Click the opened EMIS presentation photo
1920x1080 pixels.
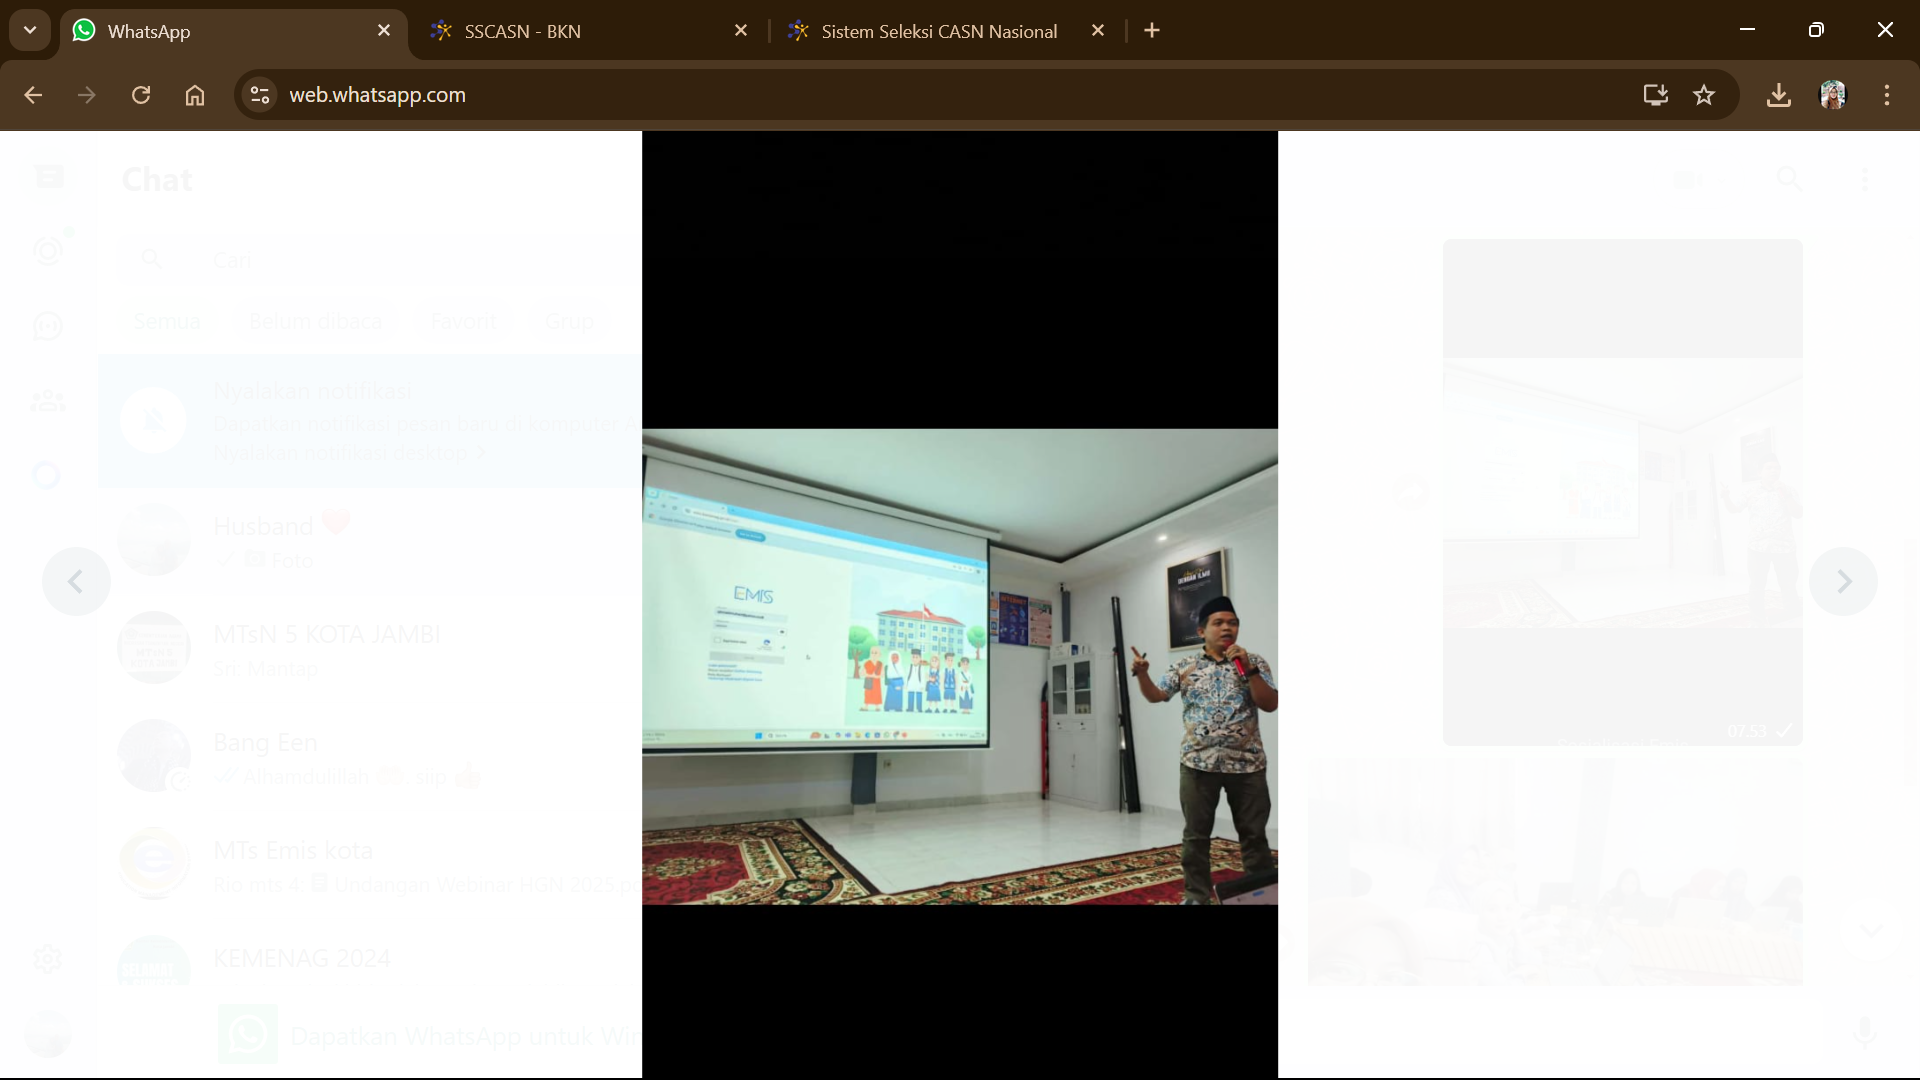click(x=959, y=667)
